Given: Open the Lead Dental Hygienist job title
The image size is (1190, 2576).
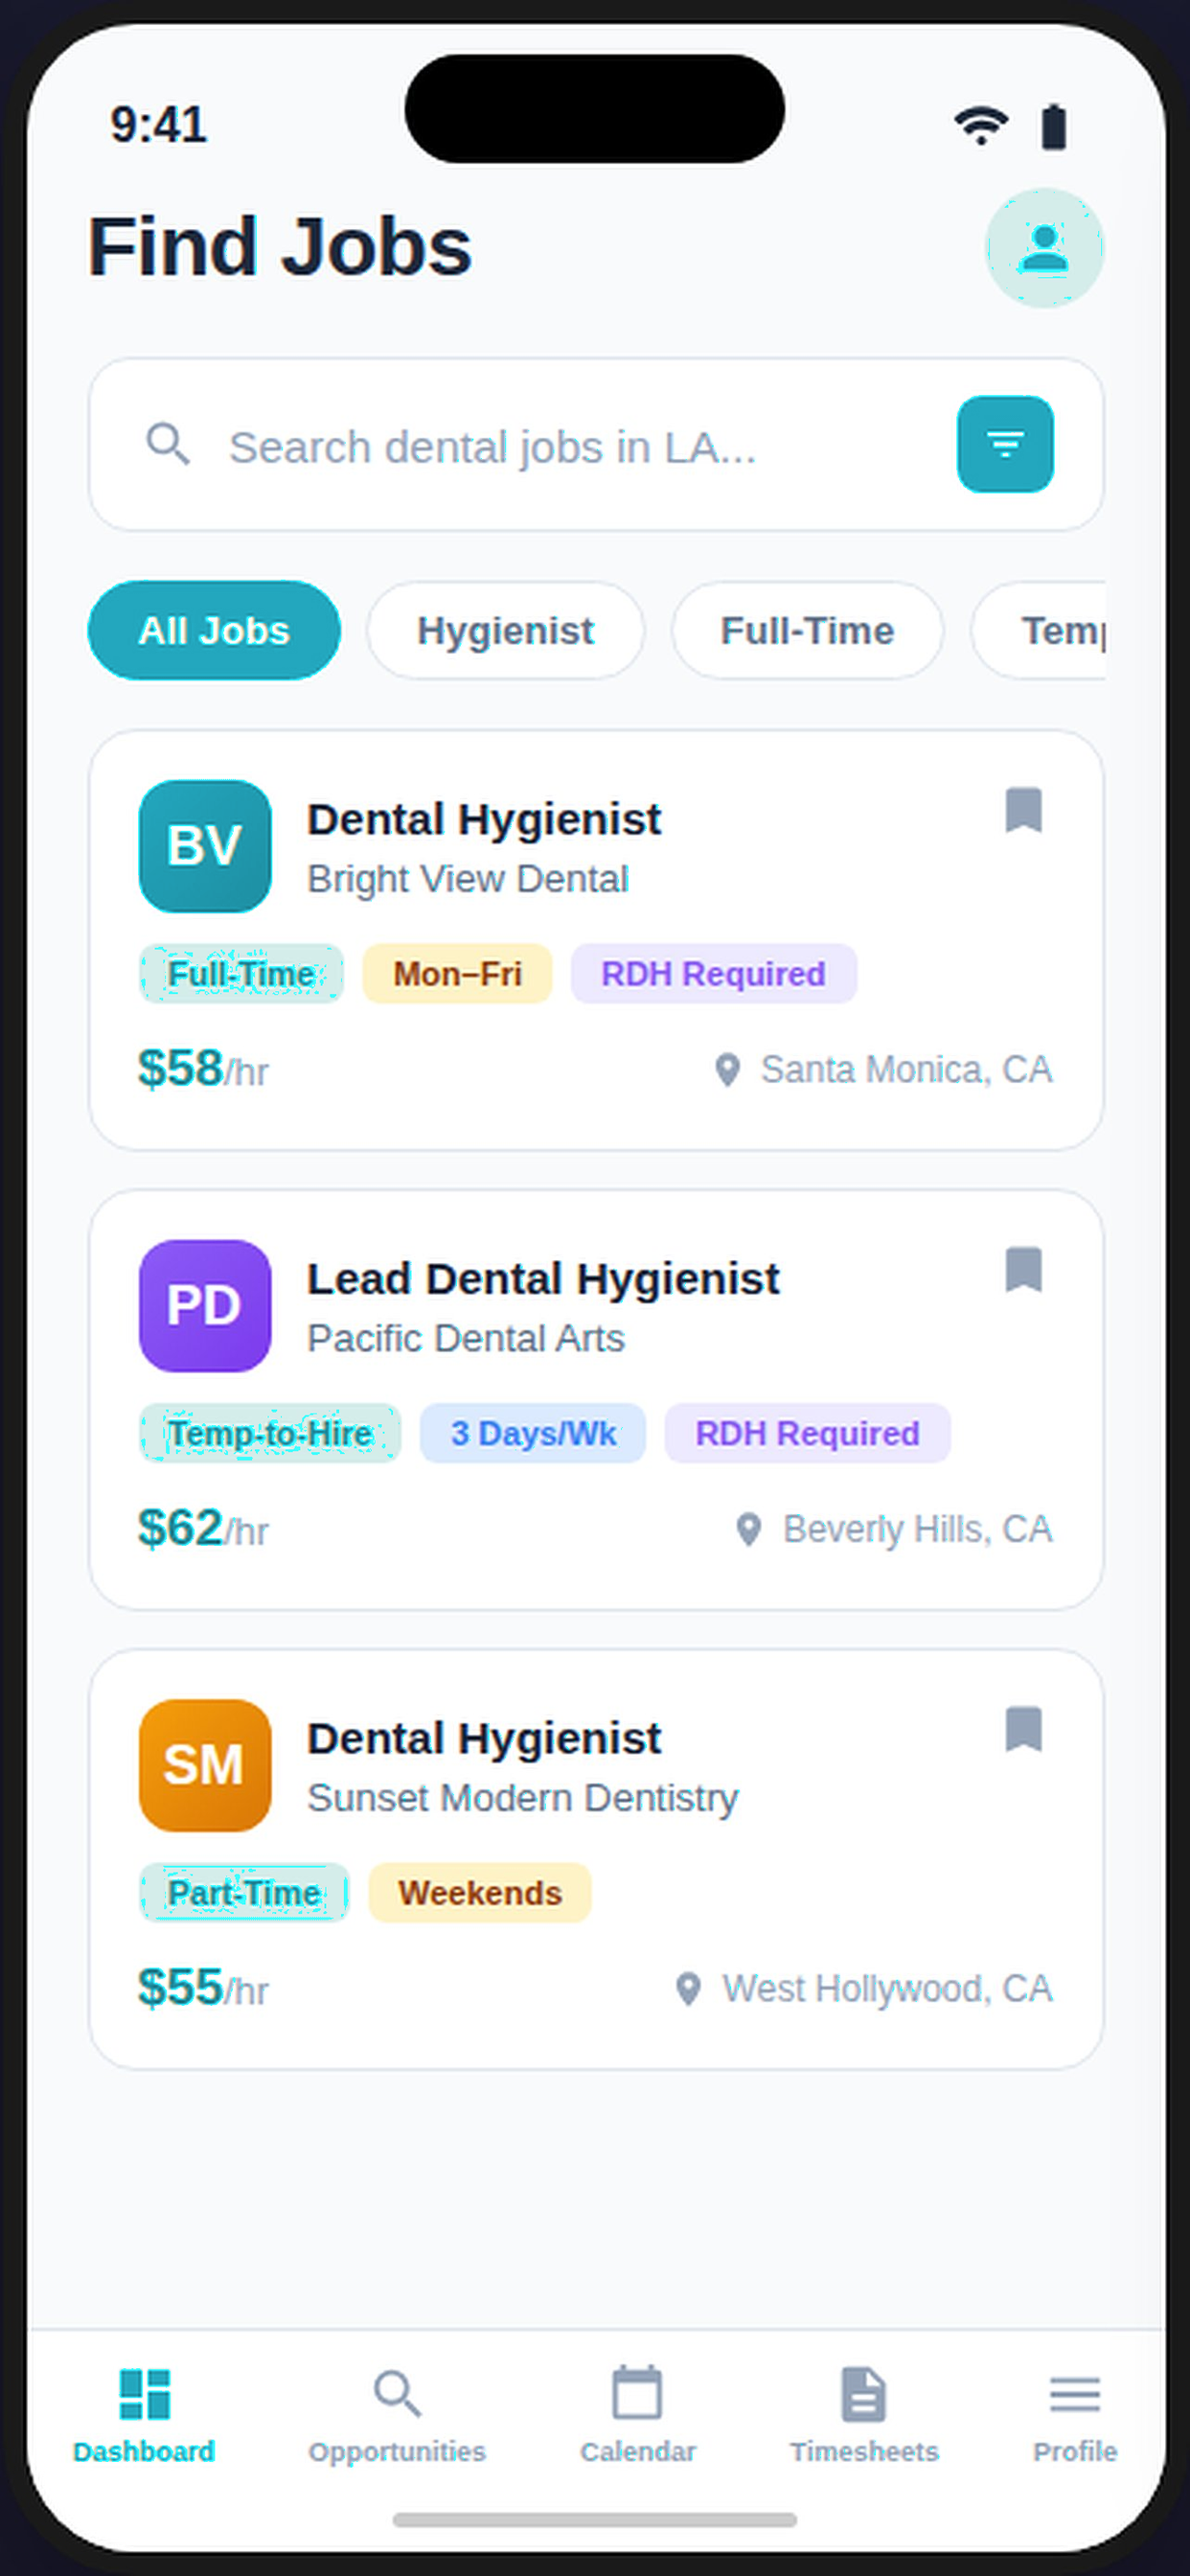Looking at the screenshot, I should coord(543,1279).
